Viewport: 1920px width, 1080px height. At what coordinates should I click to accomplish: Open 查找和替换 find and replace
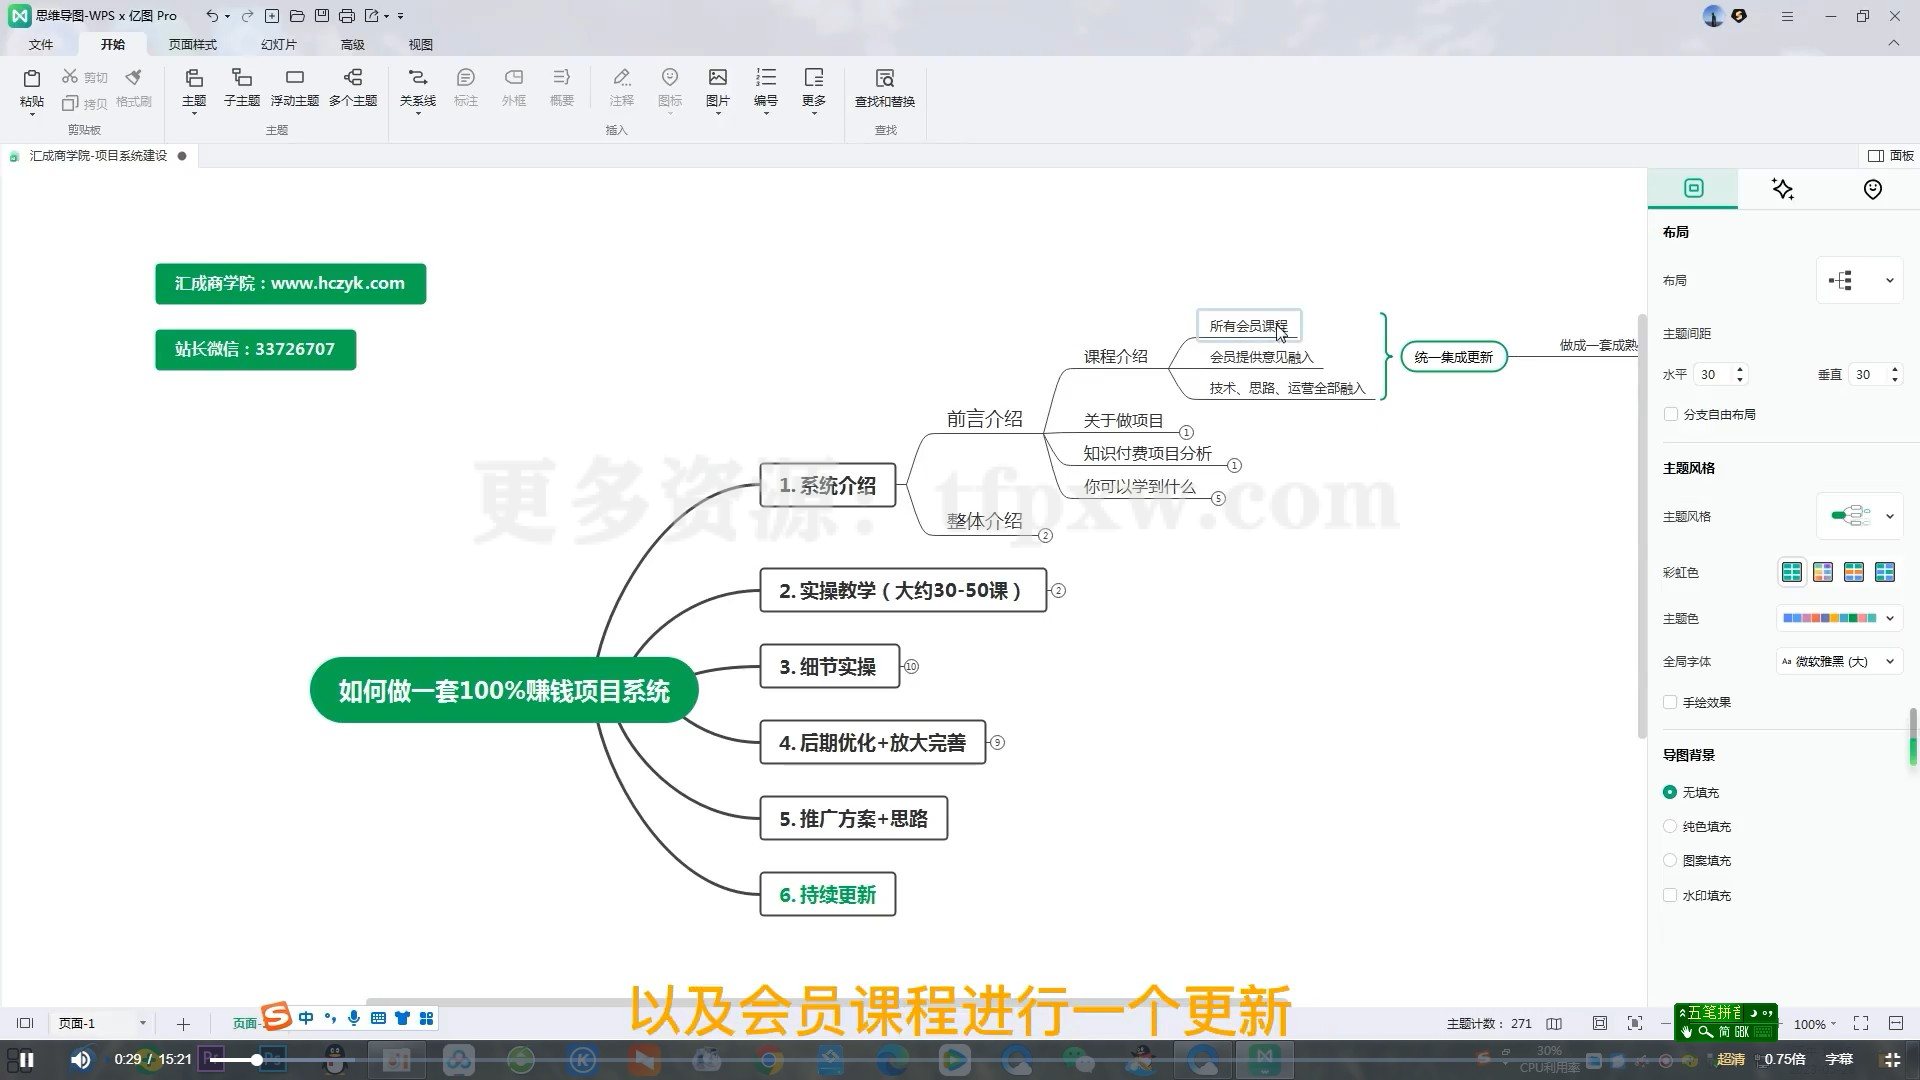coord(884,88)
